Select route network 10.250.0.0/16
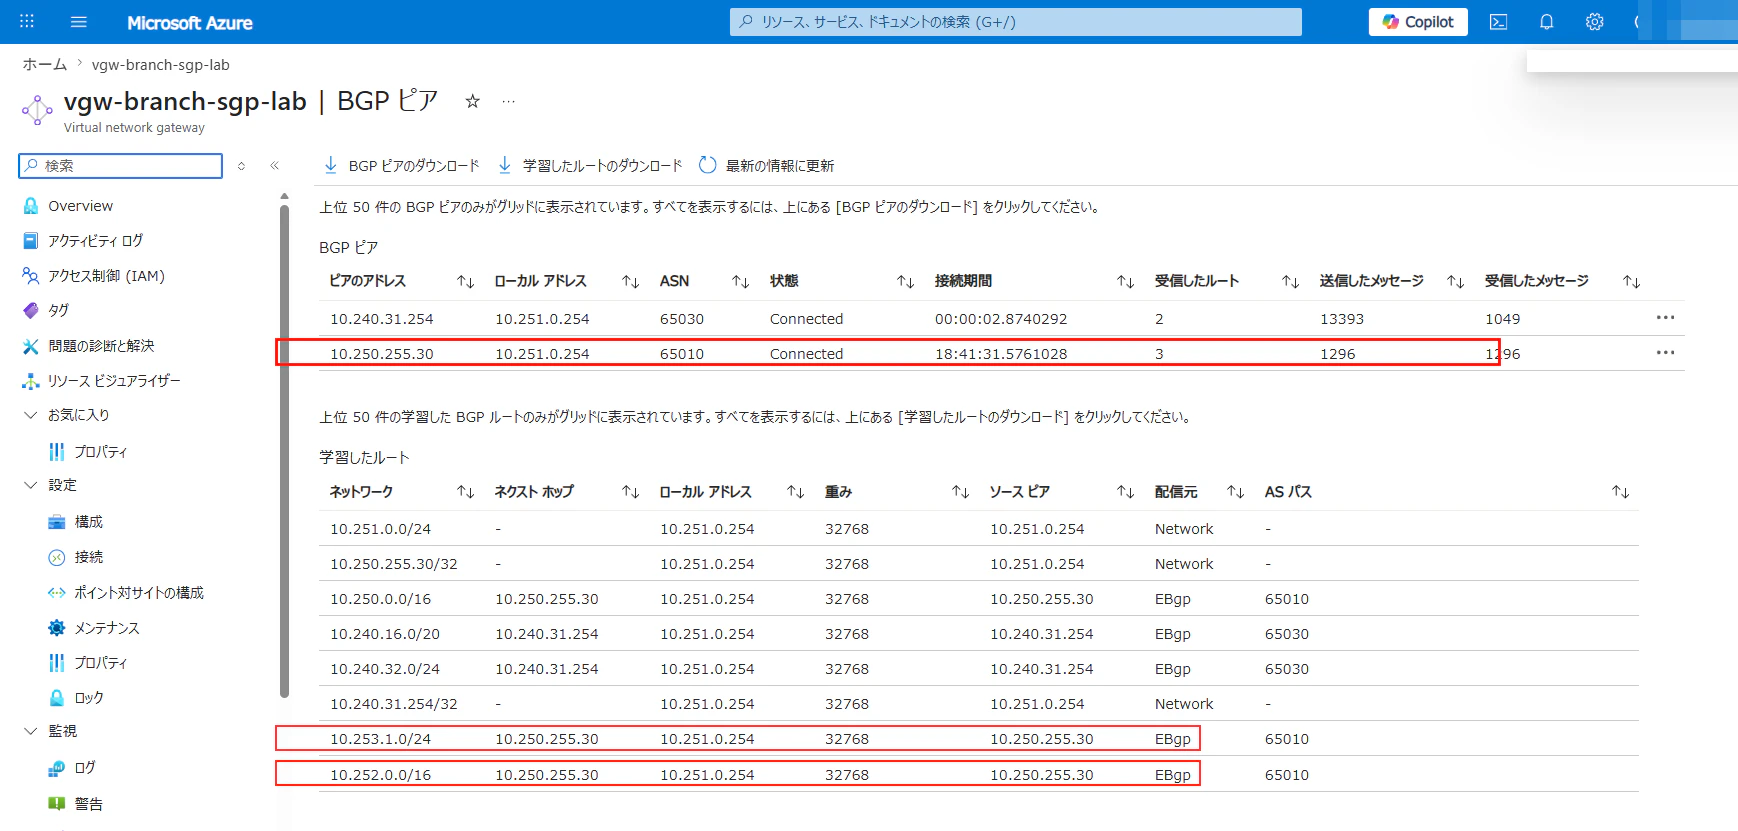The width and height of the screenshot is (1738, 831). 381,599
